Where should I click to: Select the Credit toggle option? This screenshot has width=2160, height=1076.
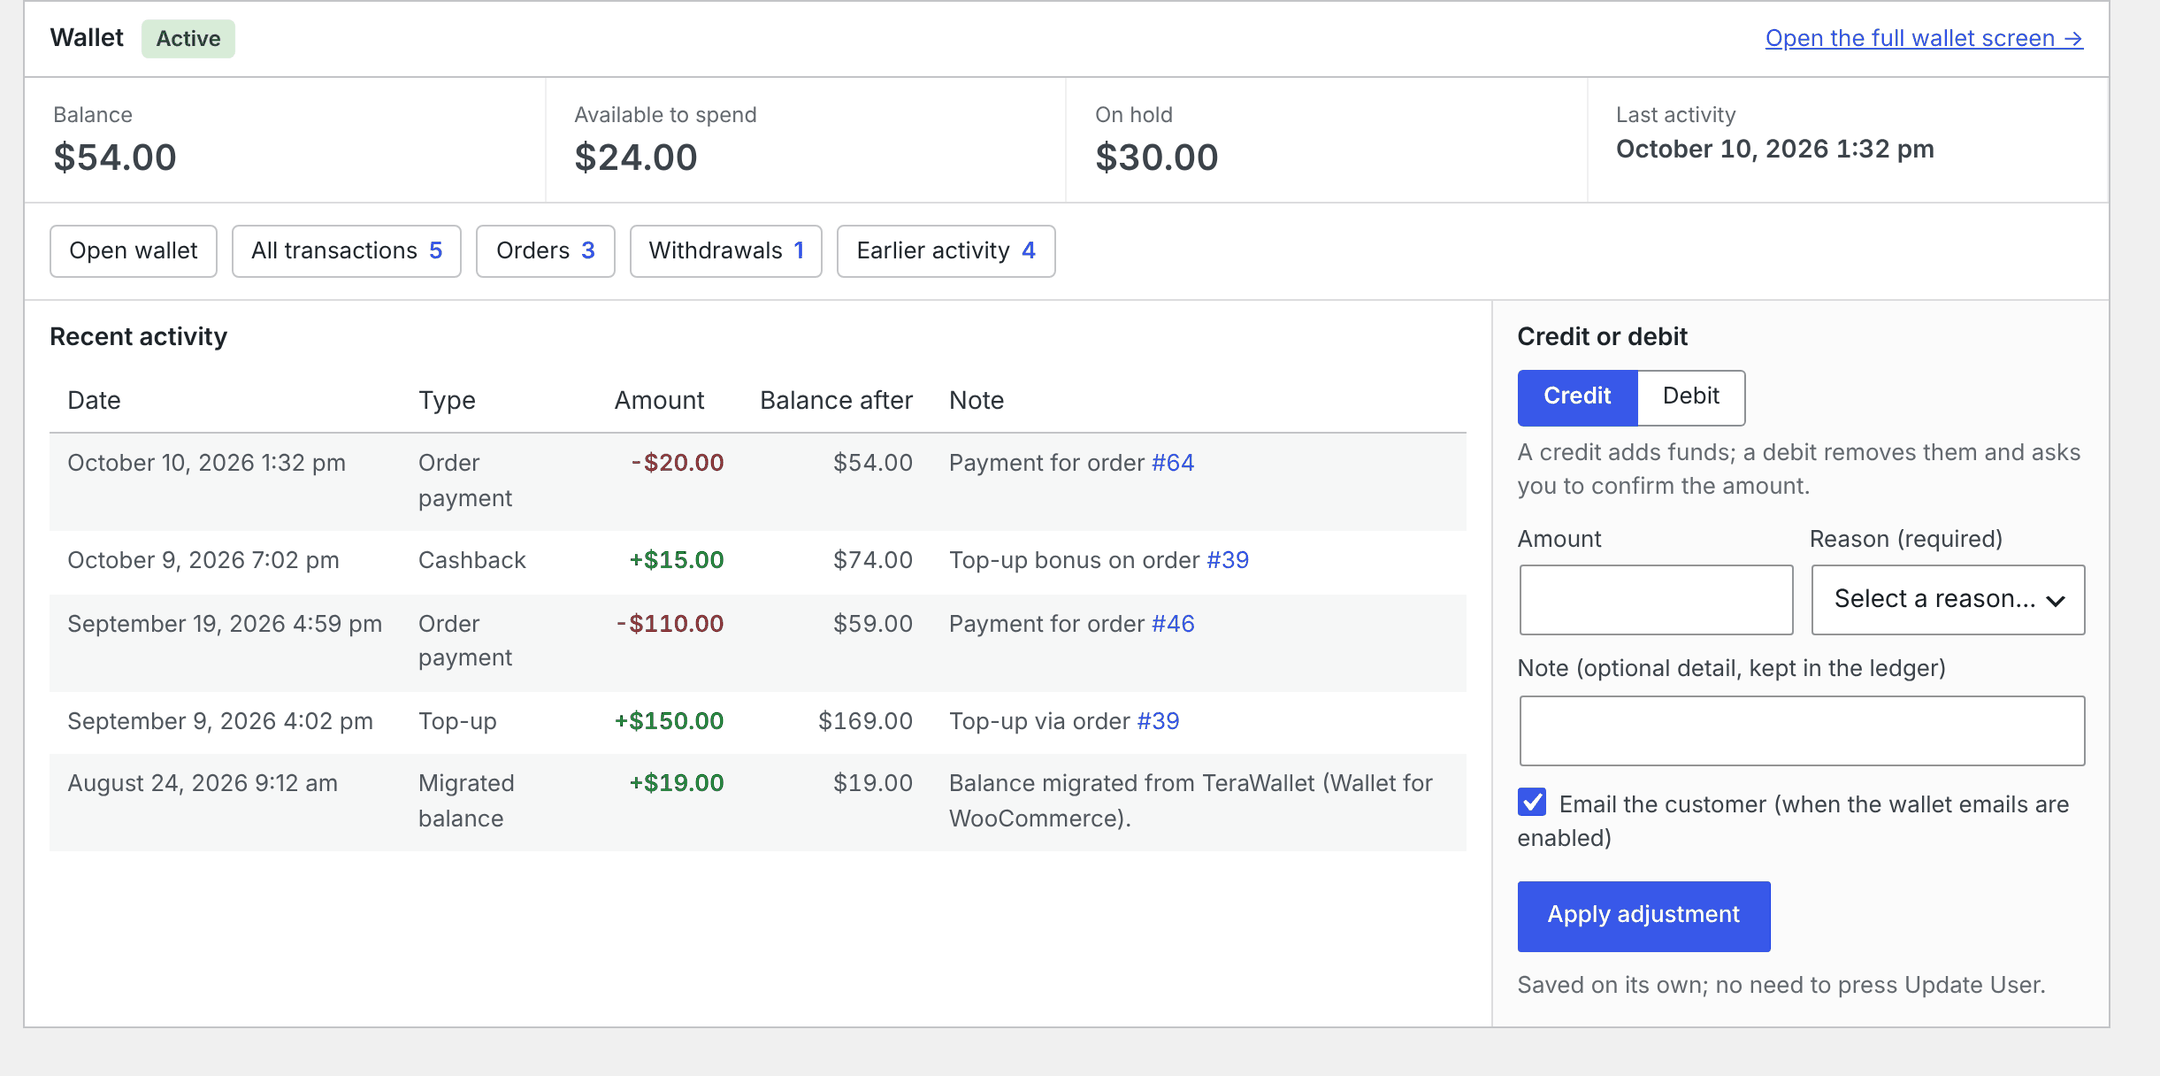pos(1577,397)
